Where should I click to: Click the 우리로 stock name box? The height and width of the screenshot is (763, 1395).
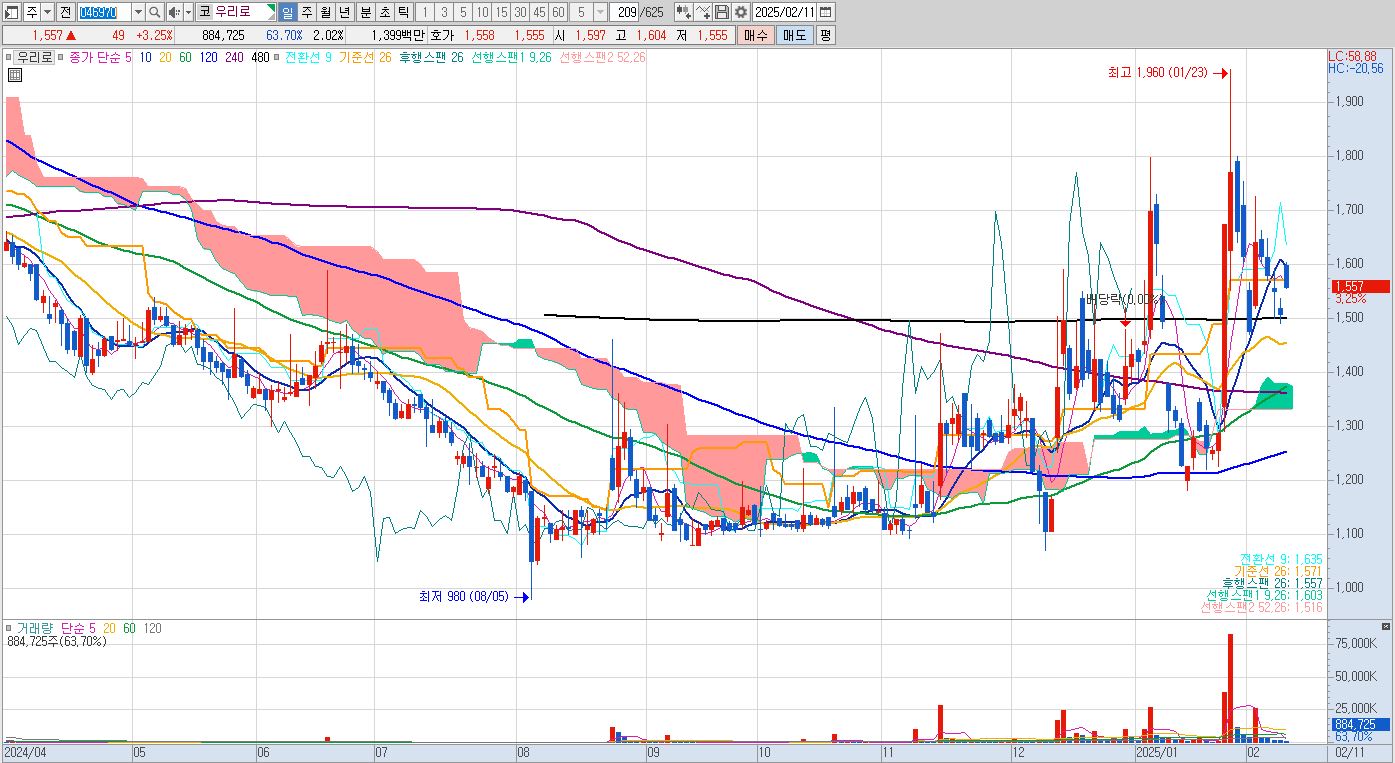236,12
